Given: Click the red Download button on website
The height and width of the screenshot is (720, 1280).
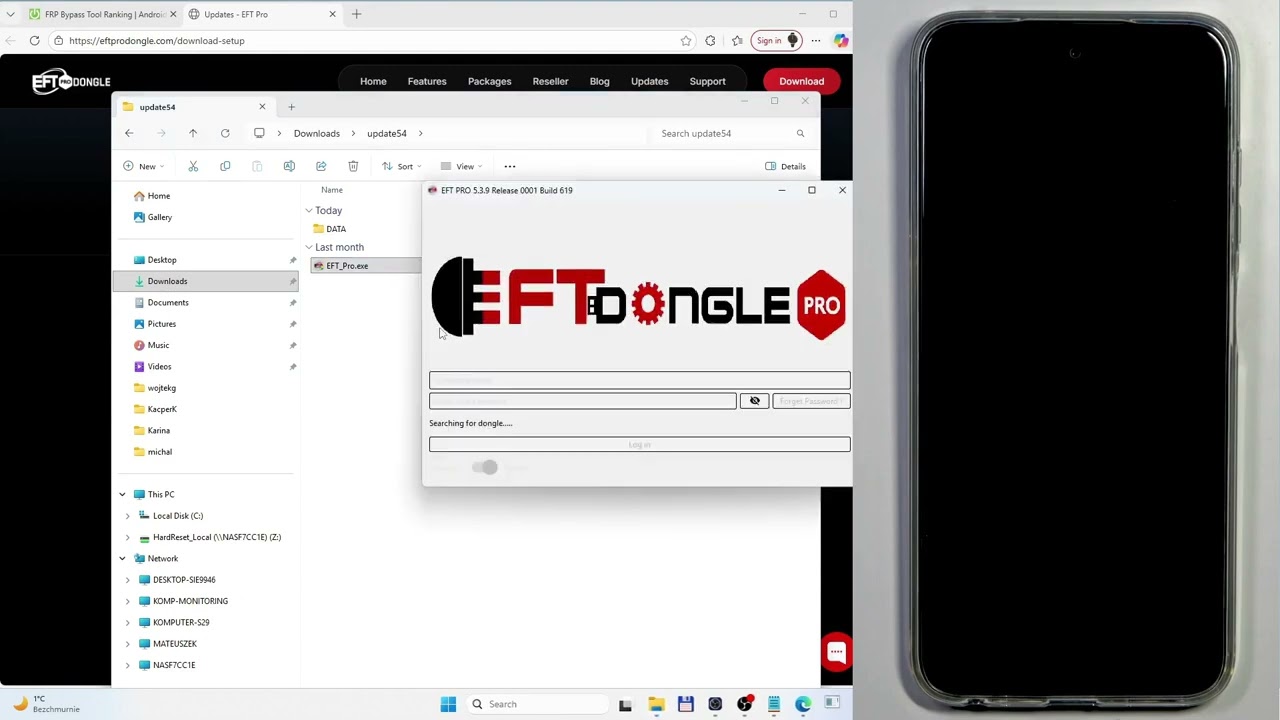Looking at the screenshot, I should click(801, 81).
